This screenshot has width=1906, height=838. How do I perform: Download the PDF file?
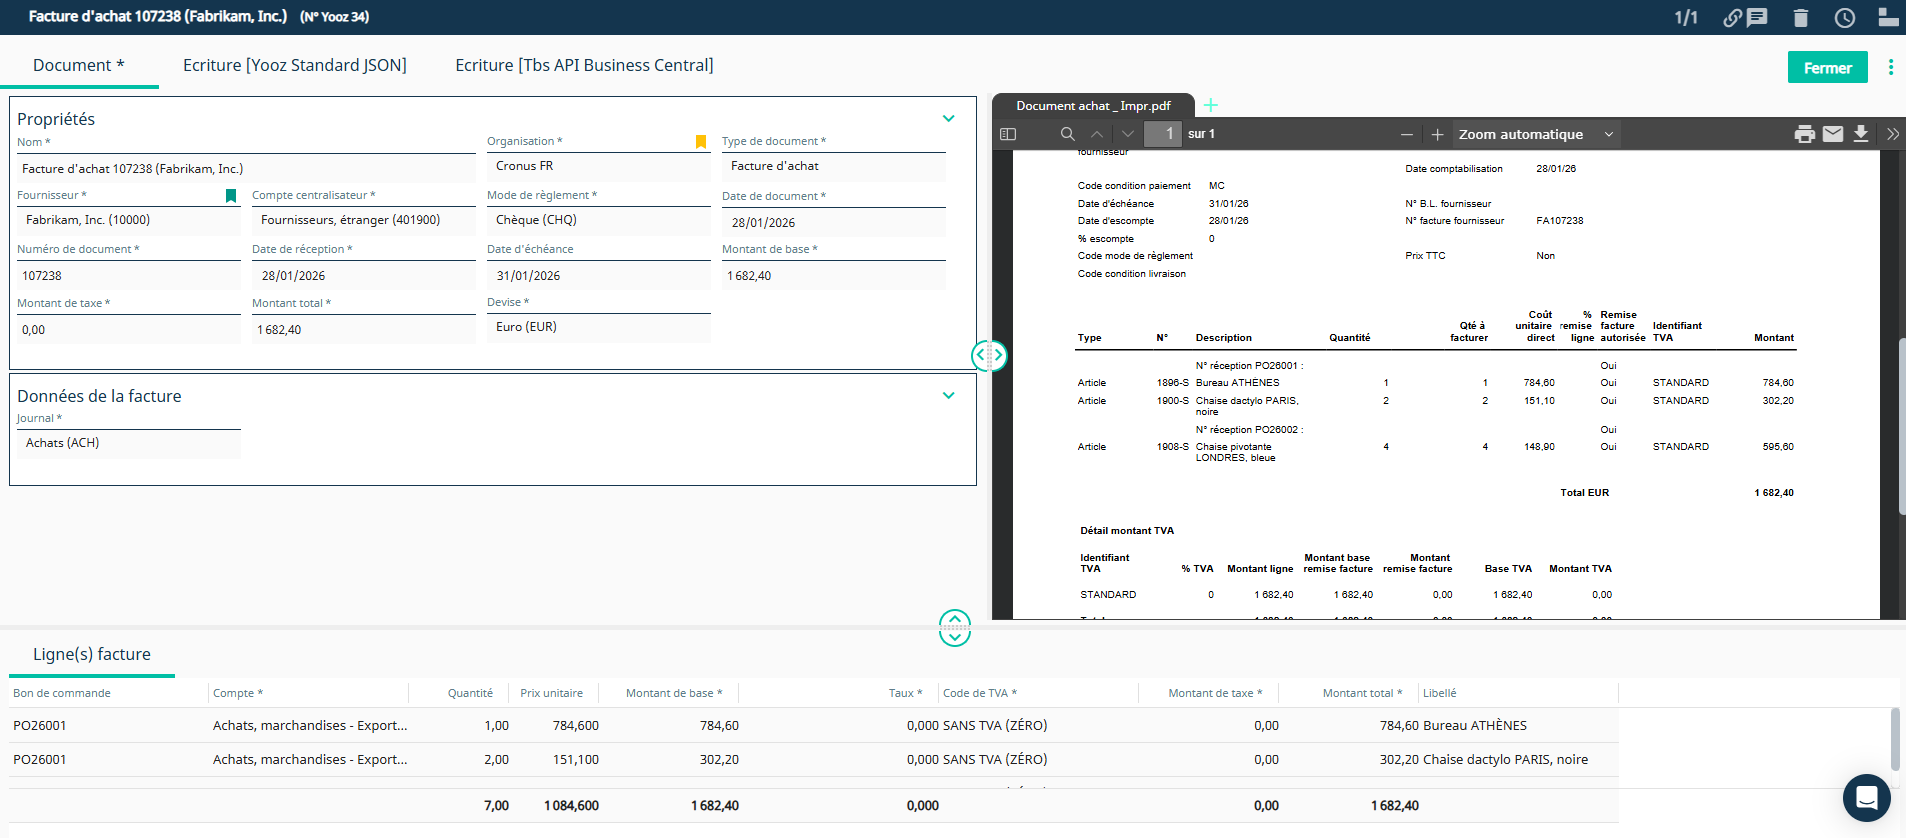pos(1860,134)
